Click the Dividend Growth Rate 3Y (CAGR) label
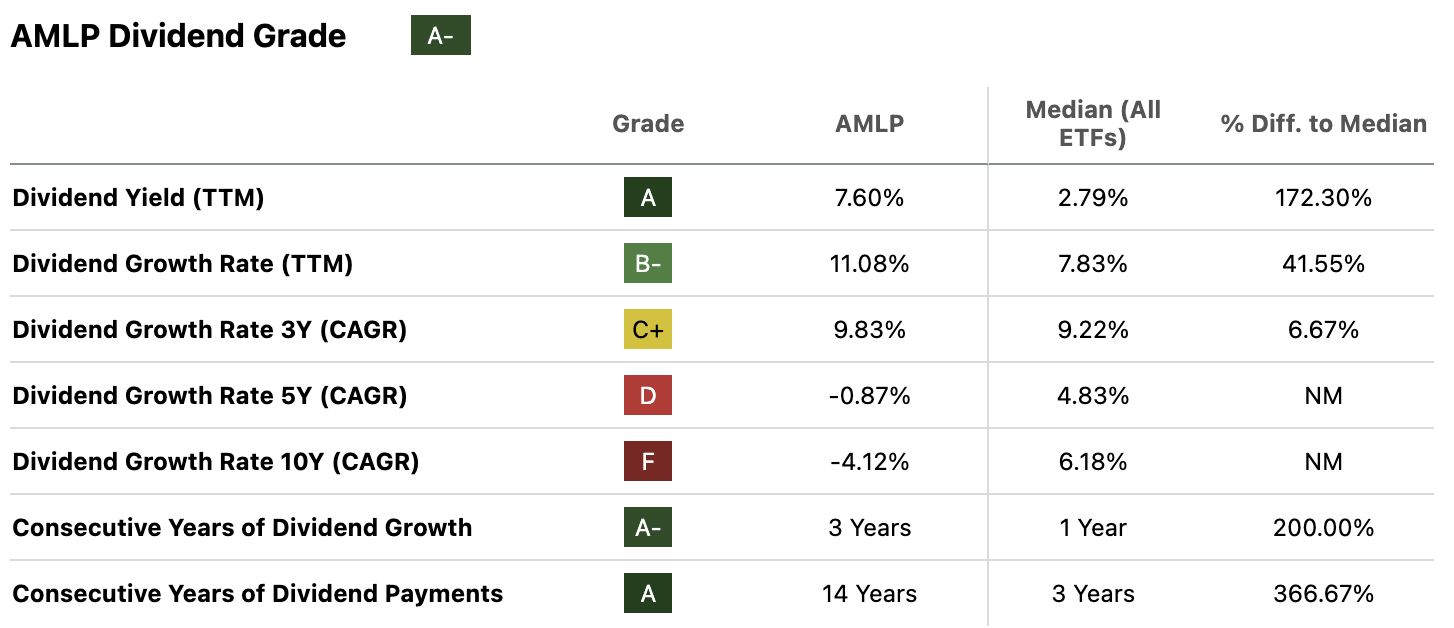Viewport: 1454px width, 628px height. [209, 330]
